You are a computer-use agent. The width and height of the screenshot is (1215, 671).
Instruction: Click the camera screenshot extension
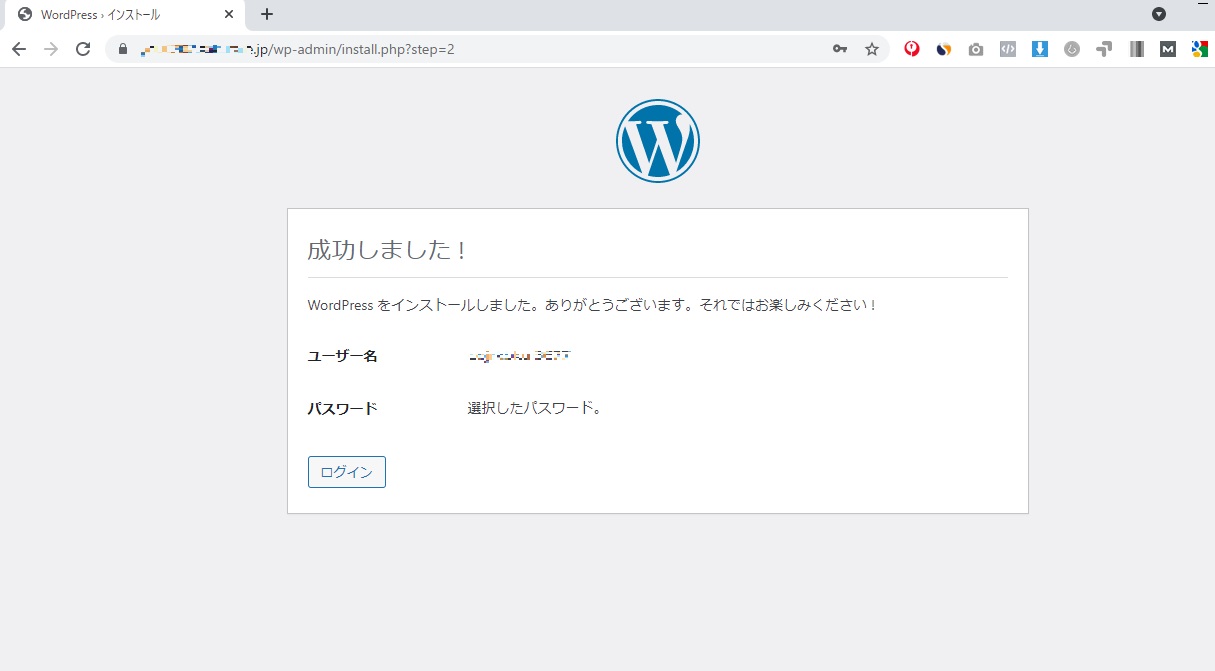click(976, 49)
